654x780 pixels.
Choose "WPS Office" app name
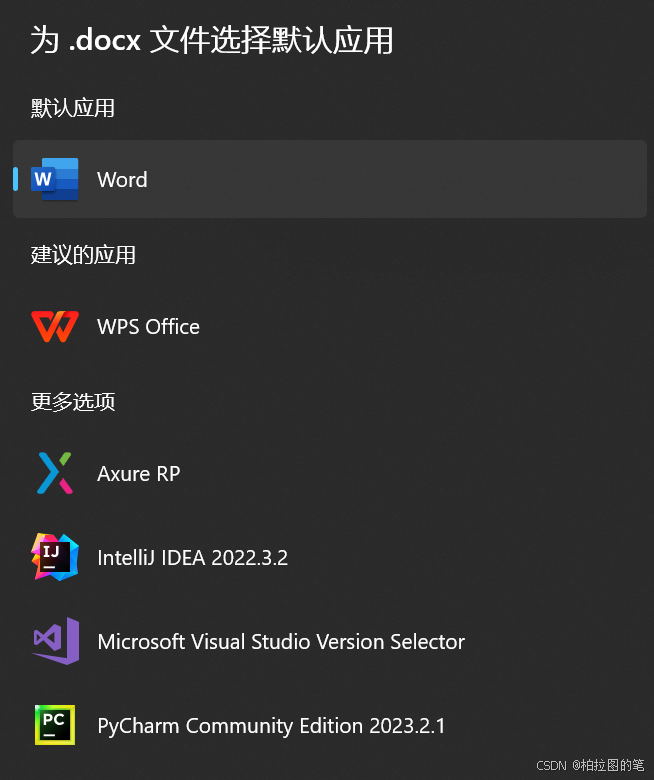click(148, 327)
